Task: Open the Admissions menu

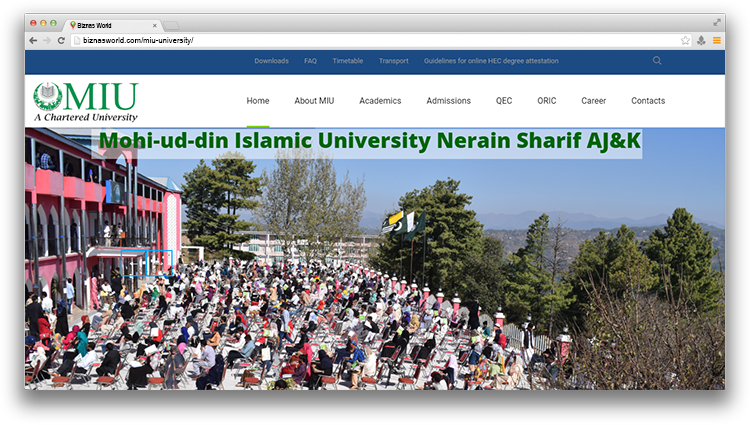Action: [449, 101]
